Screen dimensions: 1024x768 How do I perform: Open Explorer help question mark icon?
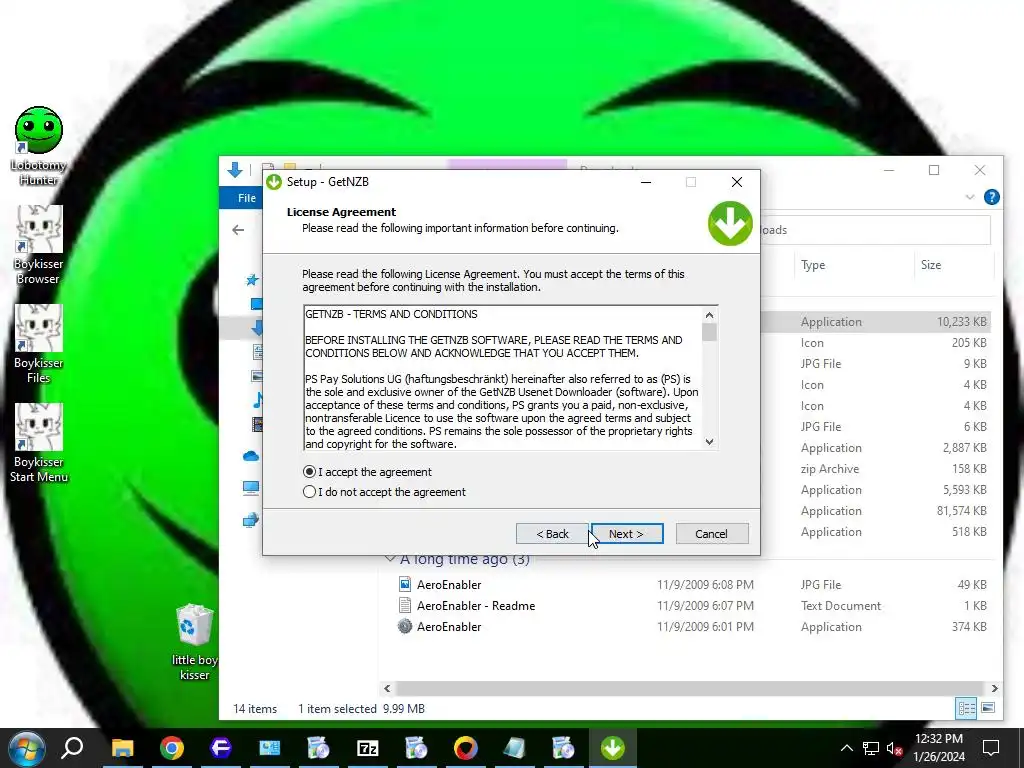pyautogui.click(x=991, y=197)
